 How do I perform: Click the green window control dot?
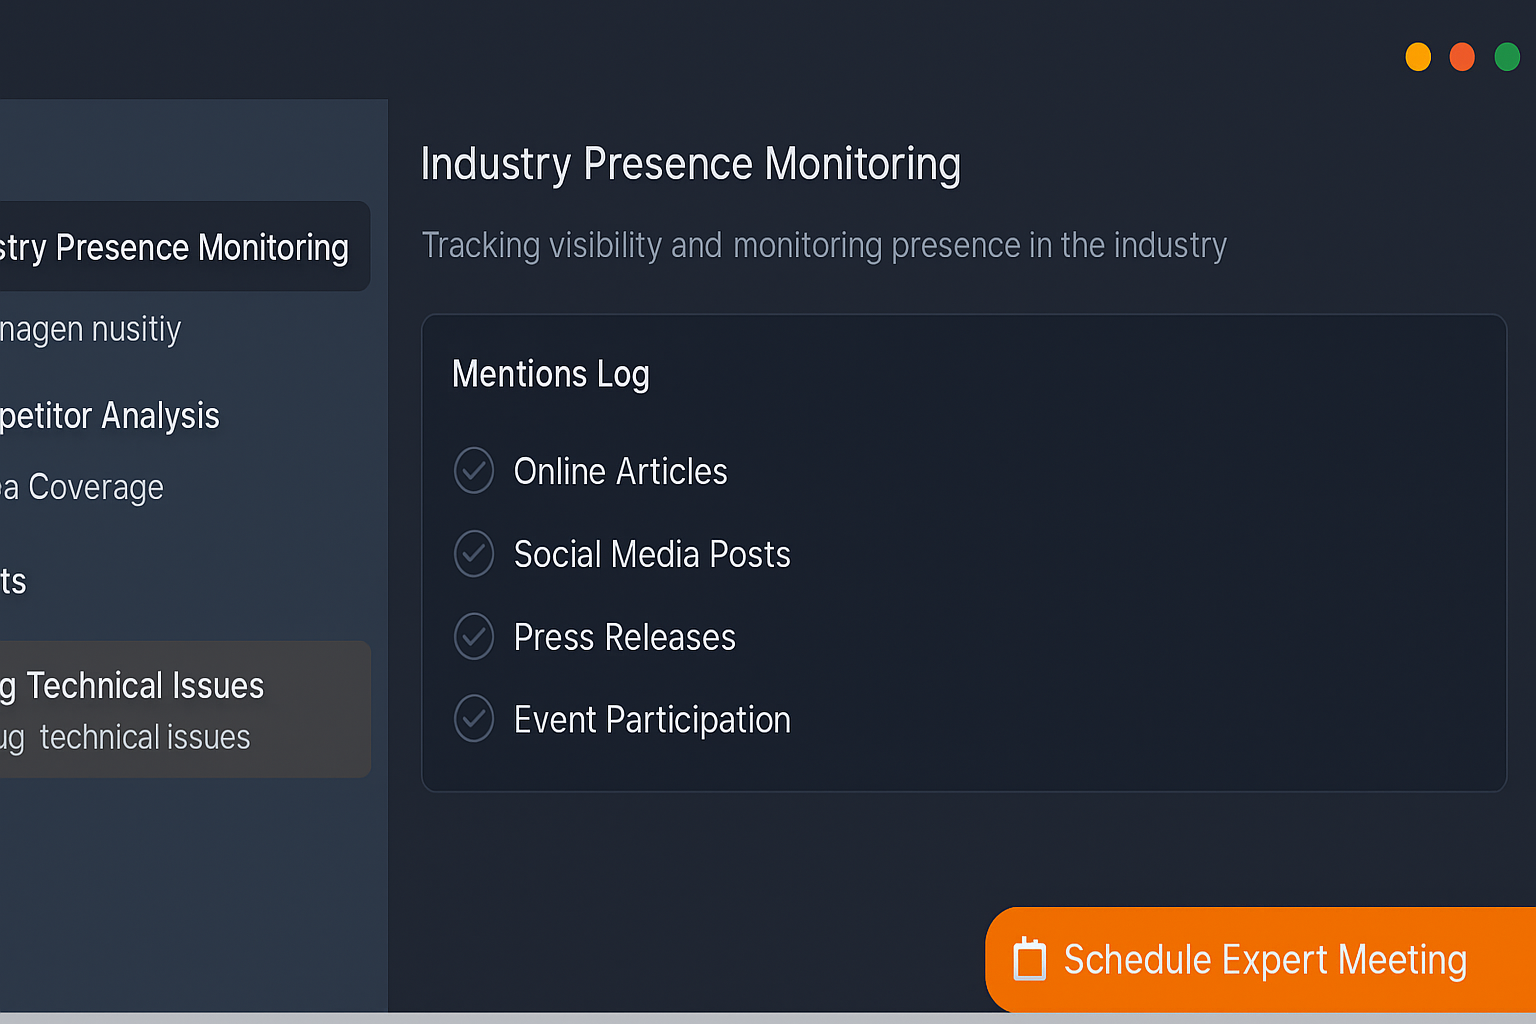pos(1507,57)
